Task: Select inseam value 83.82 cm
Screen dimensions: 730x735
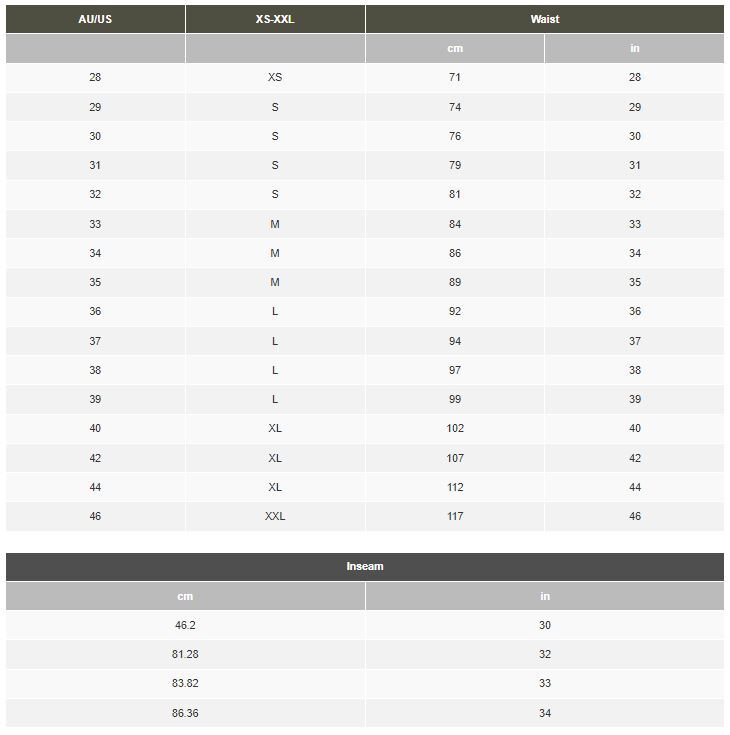Action: 185,683
